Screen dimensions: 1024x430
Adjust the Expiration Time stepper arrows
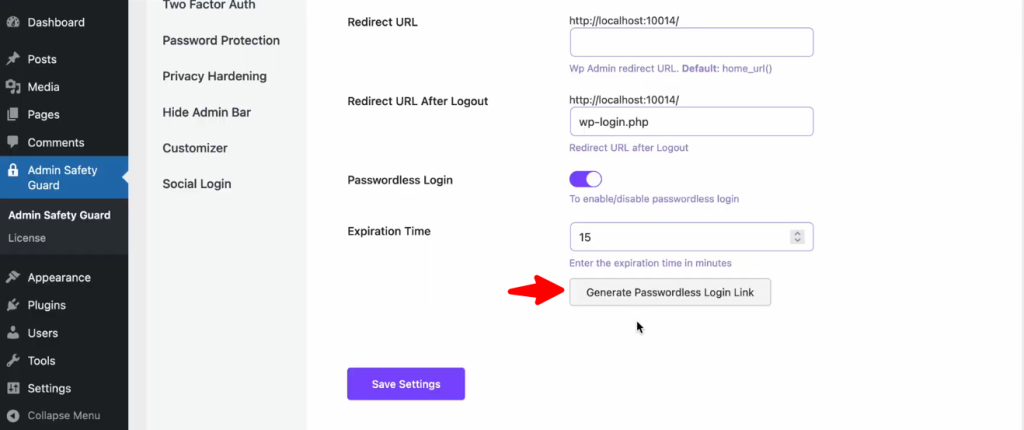pyautogui.click(x=797, y=237)
